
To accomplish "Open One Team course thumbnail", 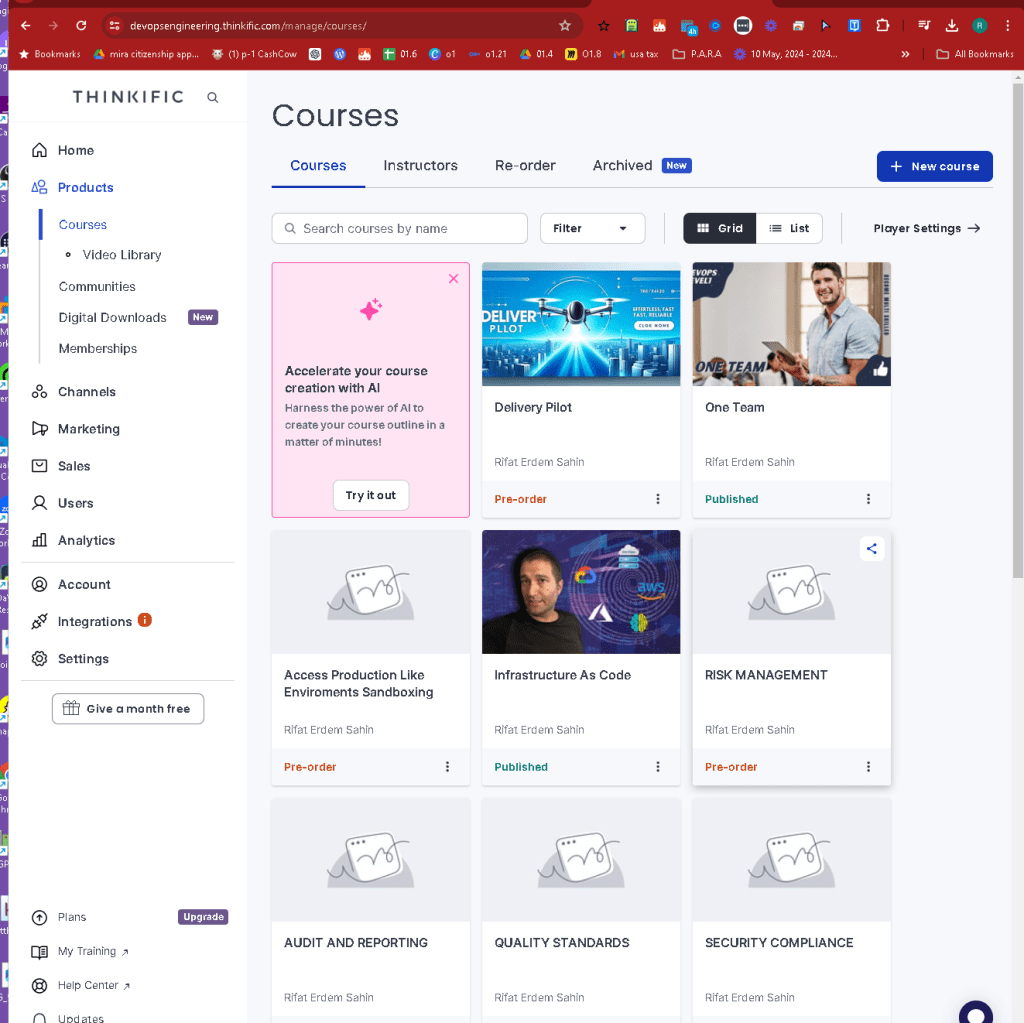I will click(792, 324).
